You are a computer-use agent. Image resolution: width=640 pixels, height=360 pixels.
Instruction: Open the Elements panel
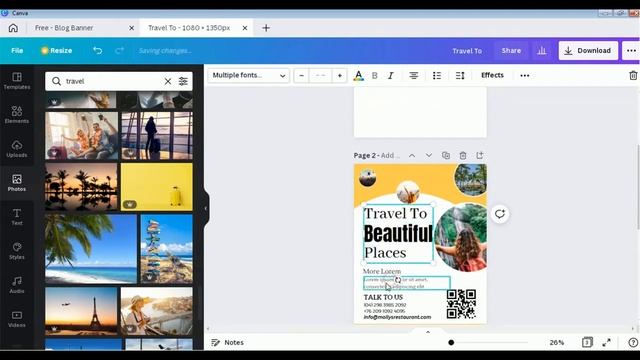pos(17,115)
